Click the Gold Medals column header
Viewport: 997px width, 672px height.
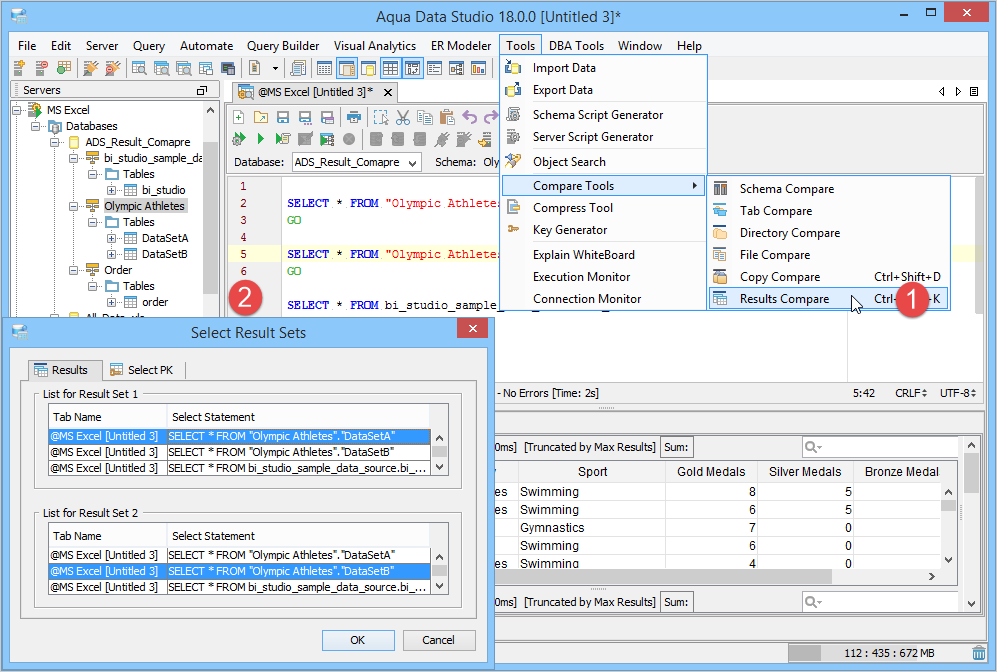(711, 472)
